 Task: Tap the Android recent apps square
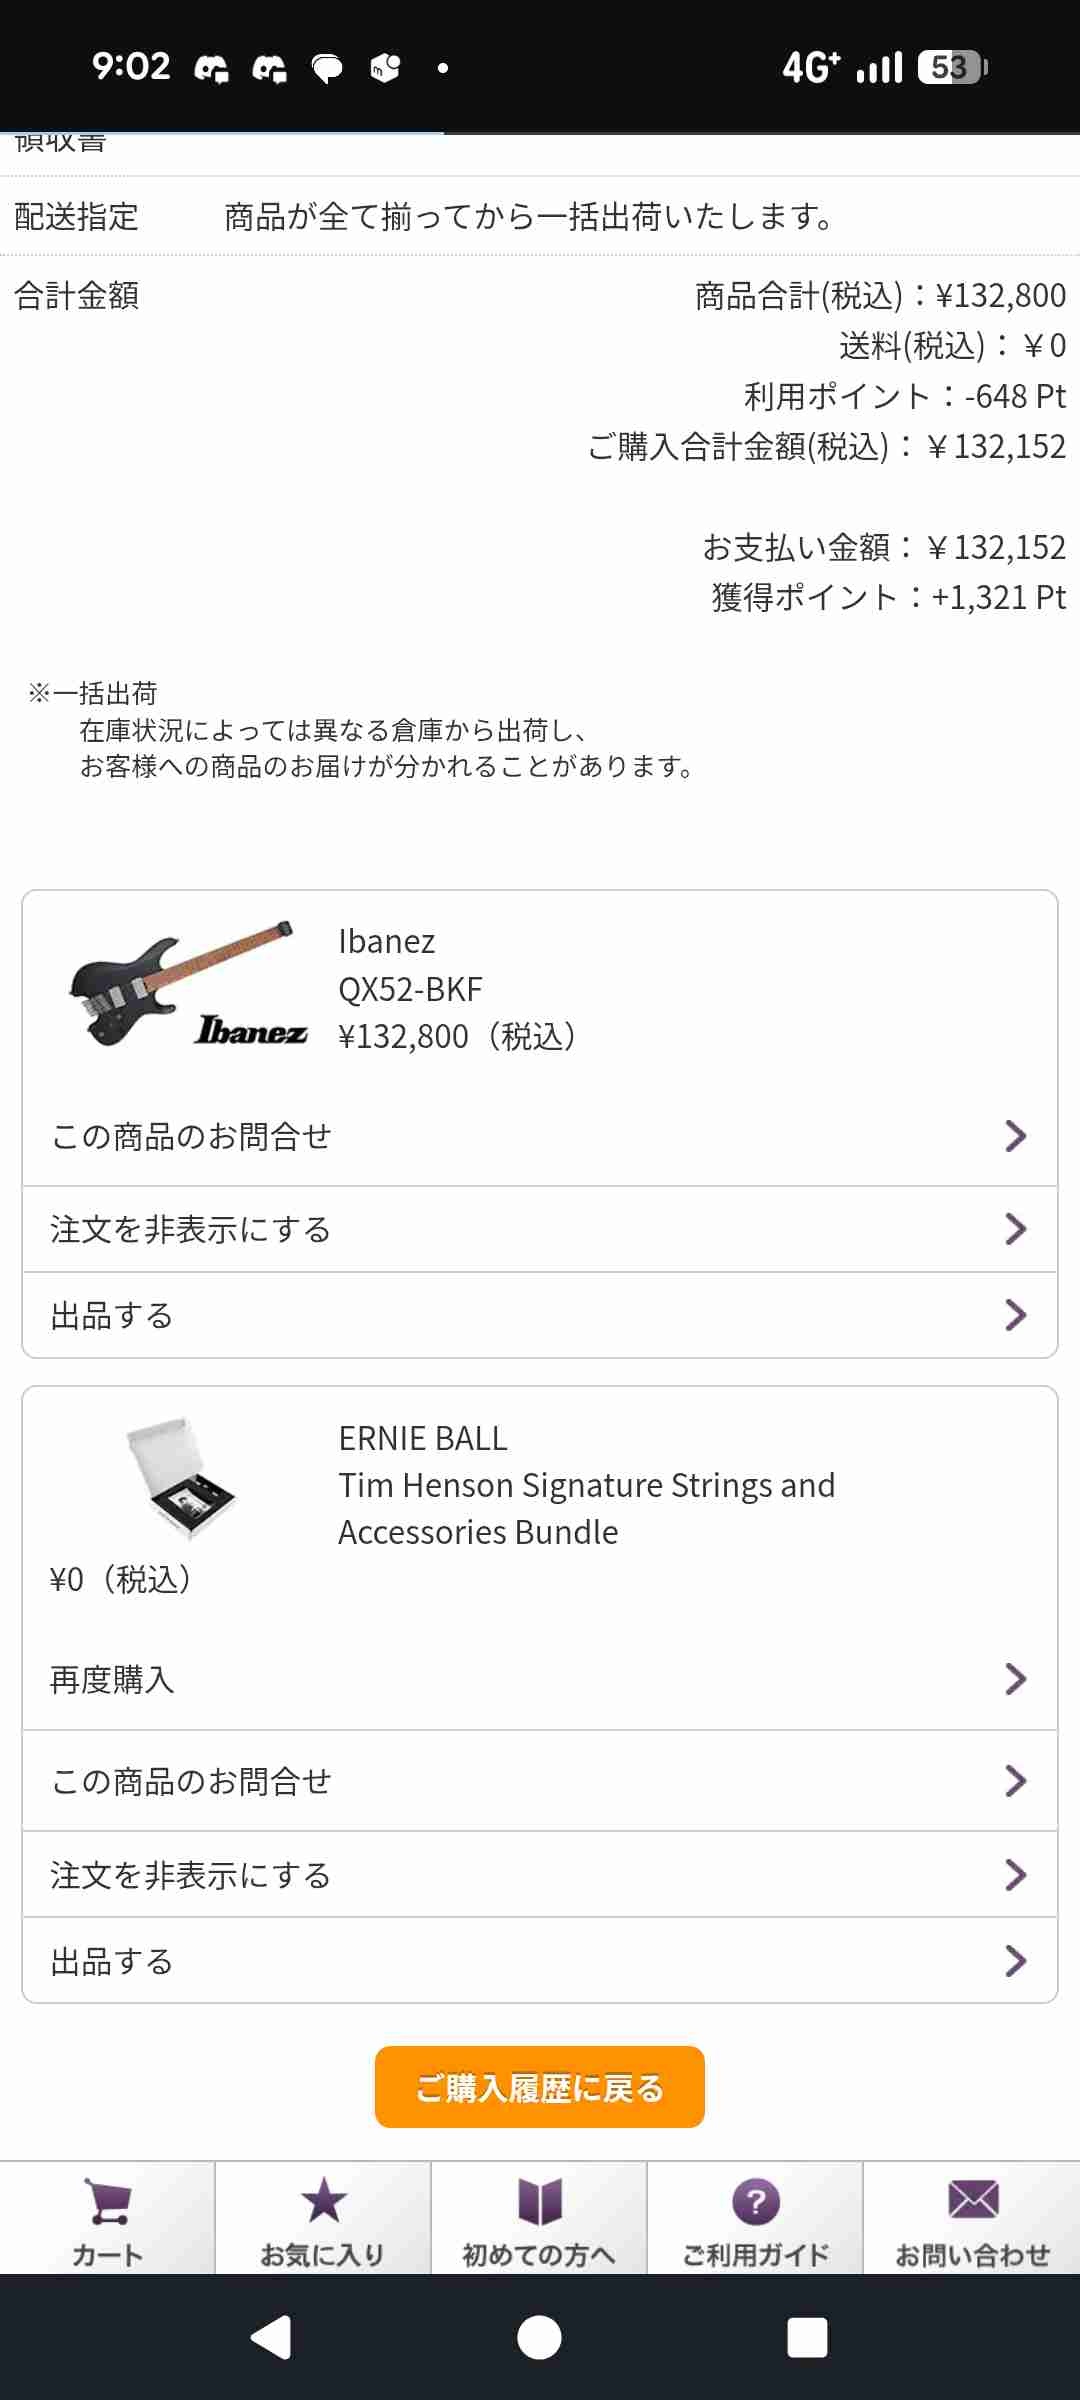807,2338
